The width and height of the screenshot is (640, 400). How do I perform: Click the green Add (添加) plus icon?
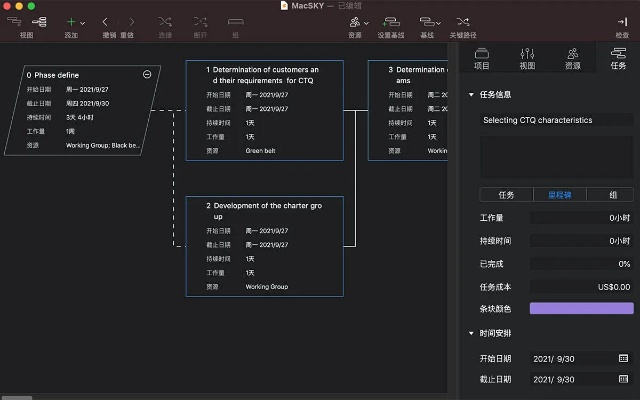pyautogui.click(x=70, y=21)
